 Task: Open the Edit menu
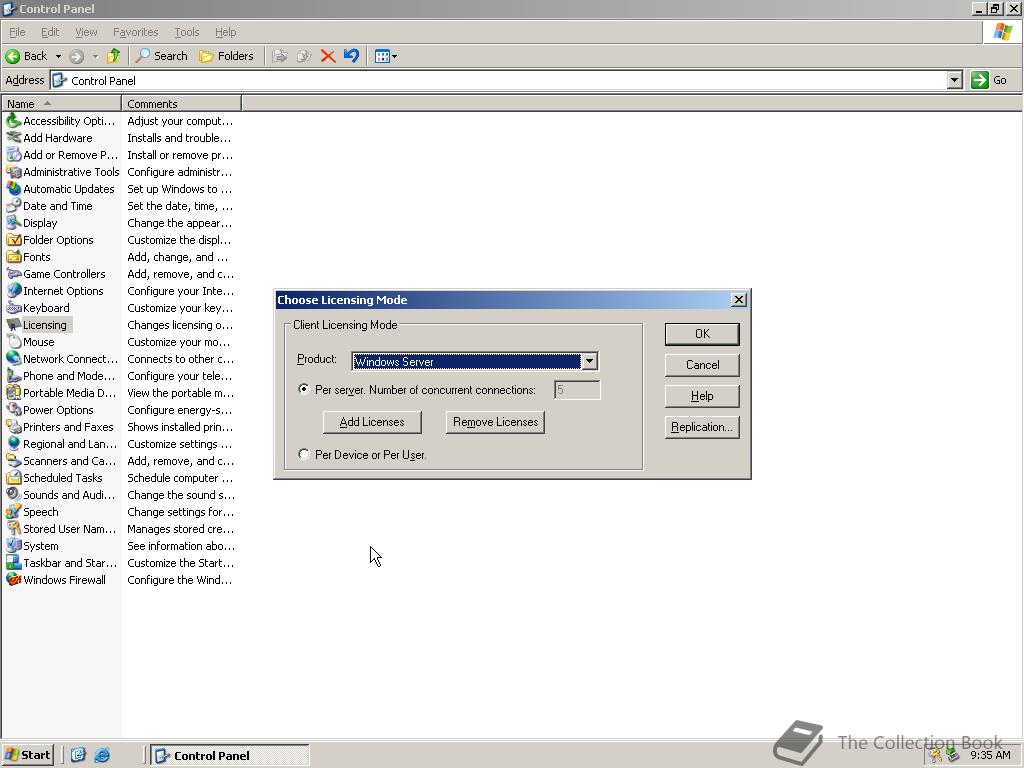50,32
